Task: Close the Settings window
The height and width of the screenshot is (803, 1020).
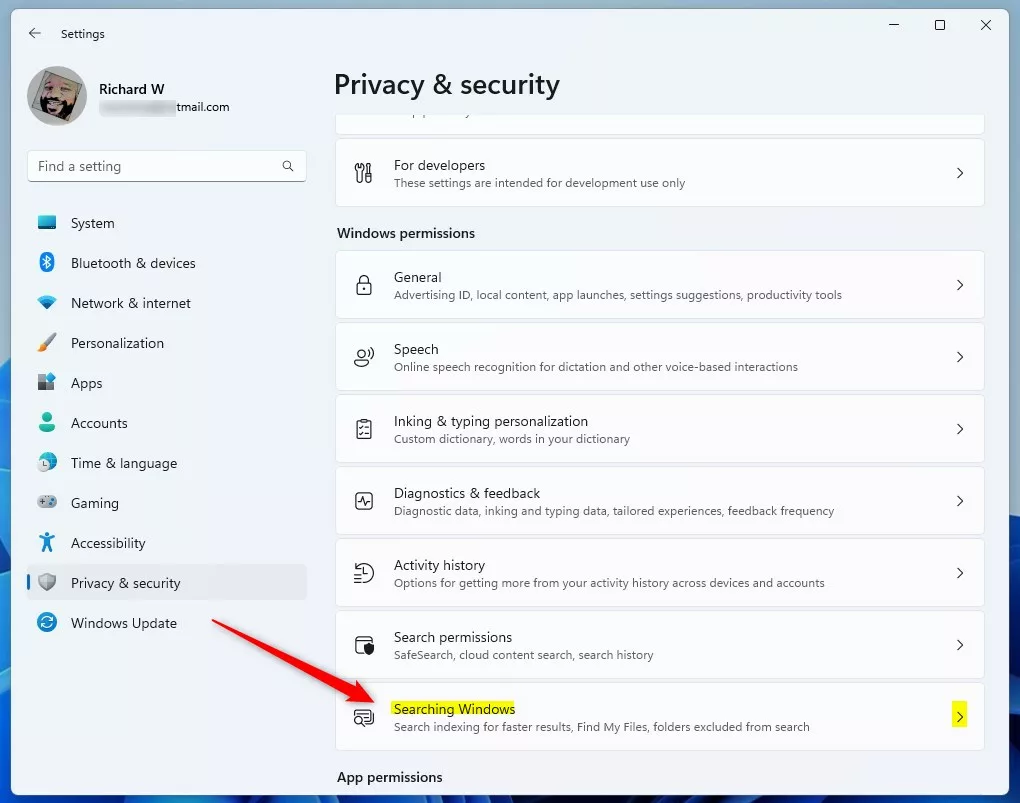Action: [x=986, y=25]
